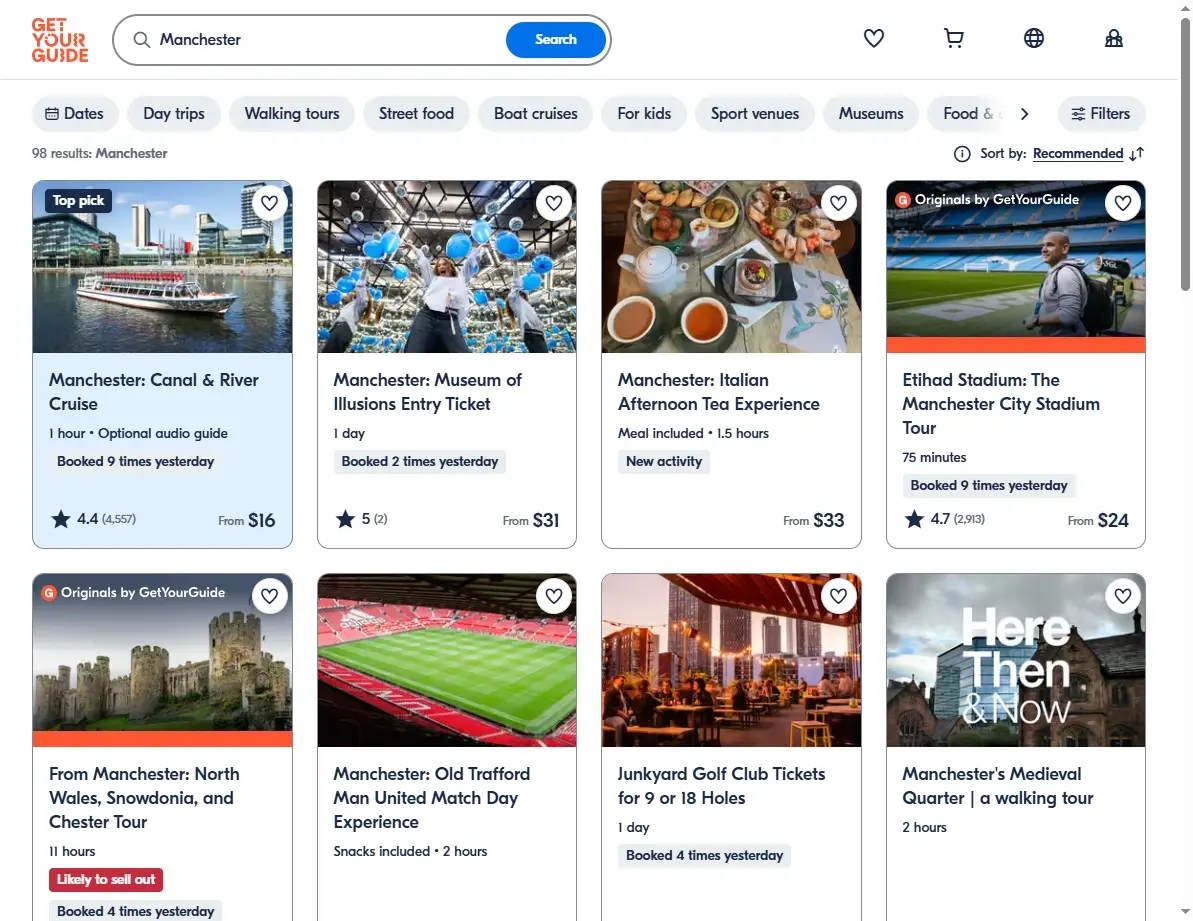Click the From $24 price
Image resolution: width=1193 pixels, height=921 pixels.
pyautogui.click(x=1098, y=521)
